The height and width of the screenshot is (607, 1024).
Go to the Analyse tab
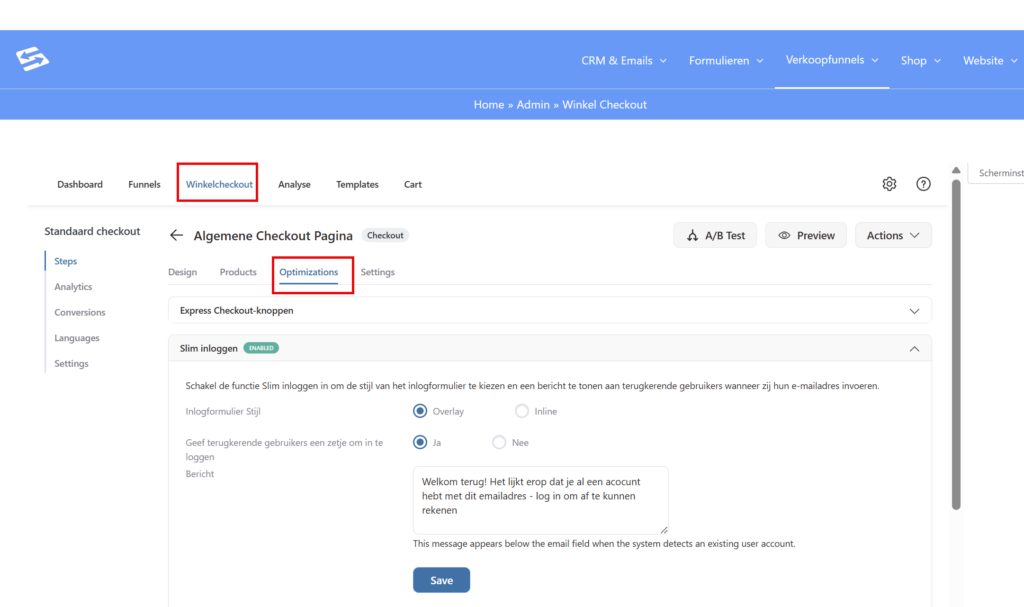point(294,184)
